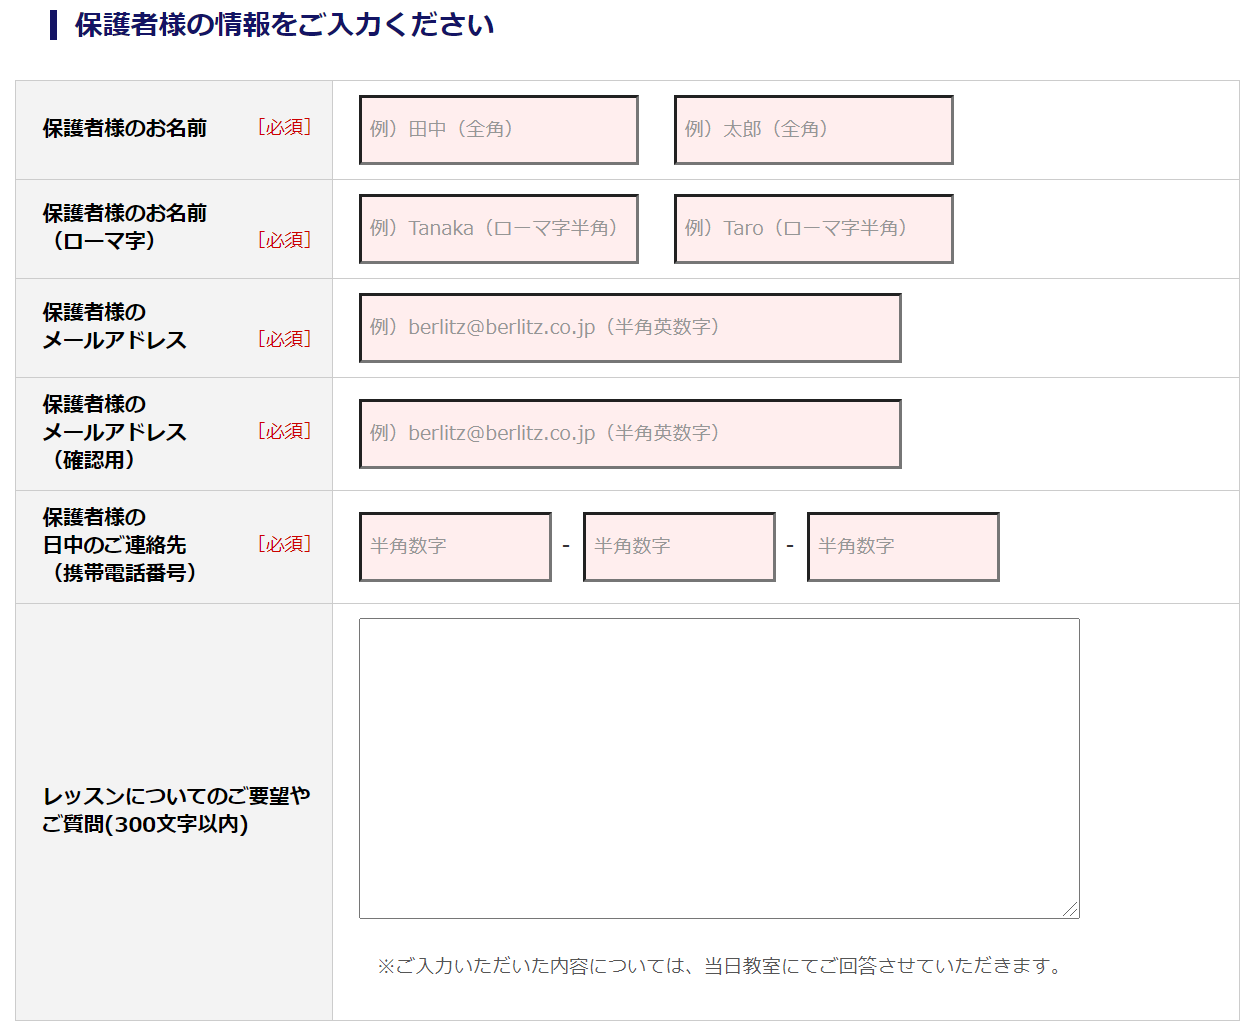Screen dimensions: 1249x1032
Task: Click the first phone number segment box
Action: click(455, 547)
